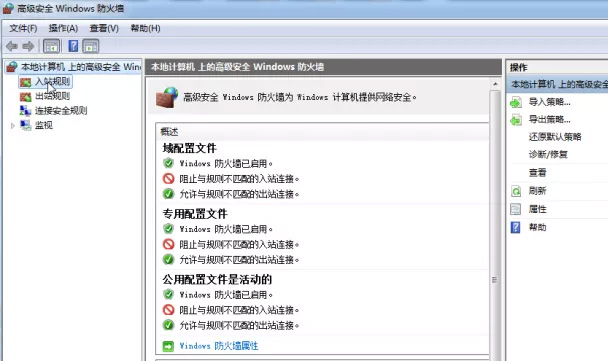Select the 入站规则 inbound rules node
Image resolution: width=608 pixels, height=361 pixels.
52,81
